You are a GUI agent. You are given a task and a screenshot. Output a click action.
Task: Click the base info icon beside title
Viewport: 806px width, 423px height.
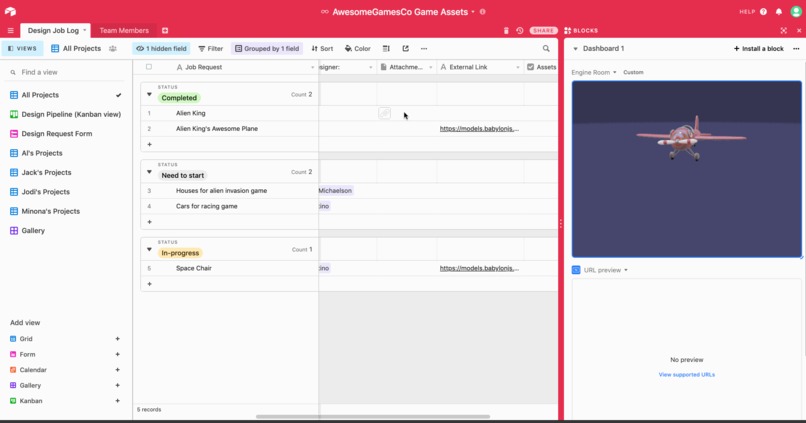483,11
